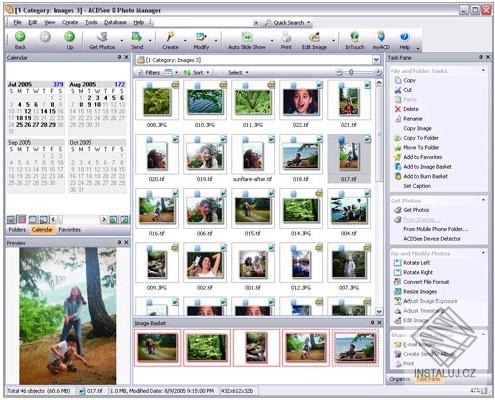Click Set Caption task
Viewport: 495px width, 400px height.
coord(417,186)
